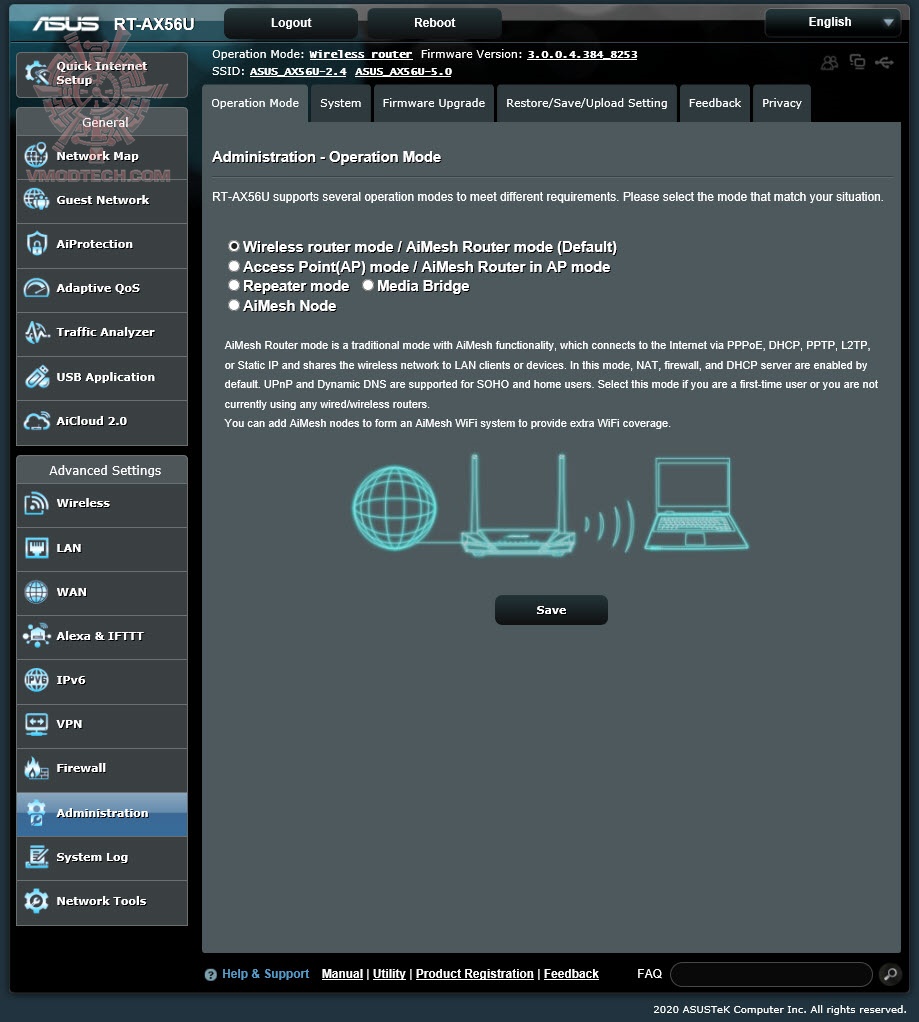Viewport: 919px width, 1022px height.
Task: Switch to the Privacy tab
Action: (x=781, y=103)
